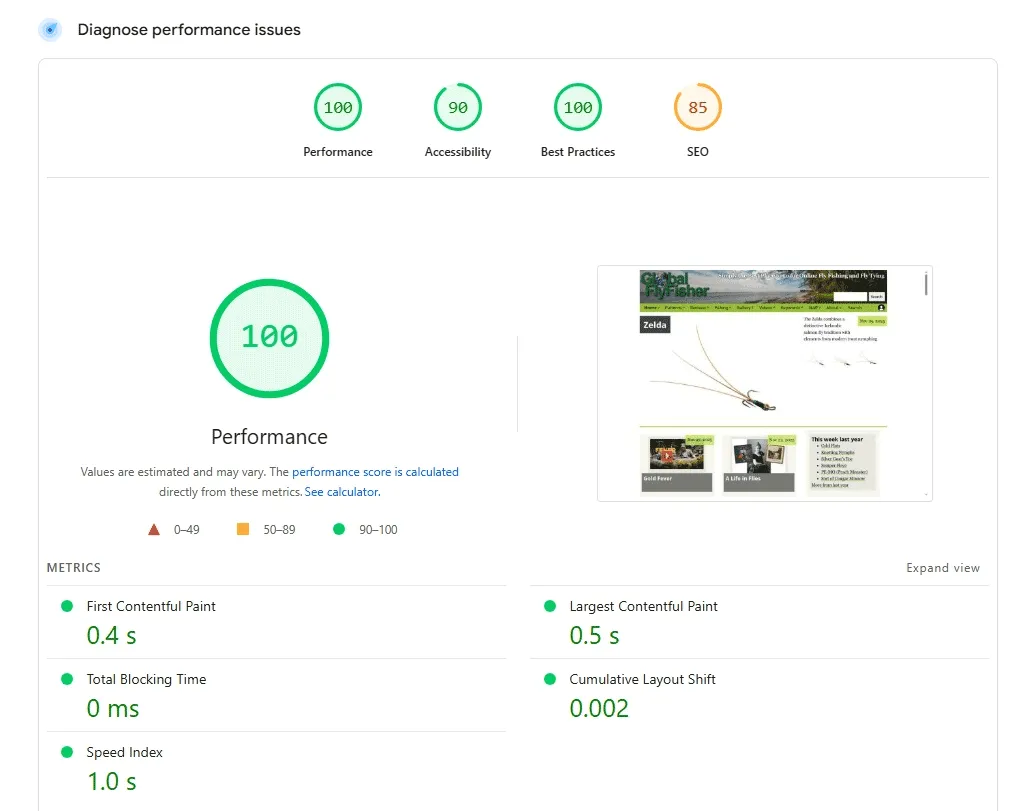
Task: Open the 'See calculator' link
Action: point(342,492)
